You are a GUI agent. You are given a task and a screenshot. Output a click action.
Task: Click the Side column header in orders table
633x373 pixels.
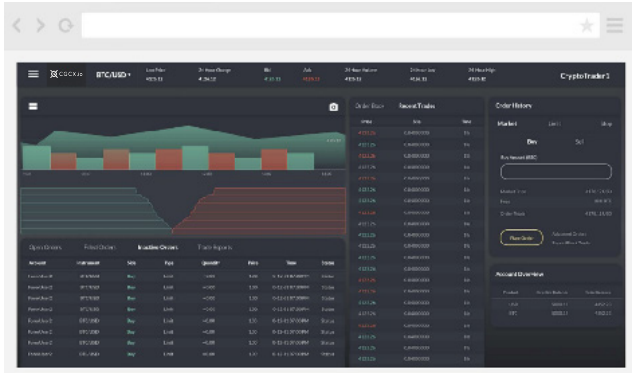(x=131, y=263)
